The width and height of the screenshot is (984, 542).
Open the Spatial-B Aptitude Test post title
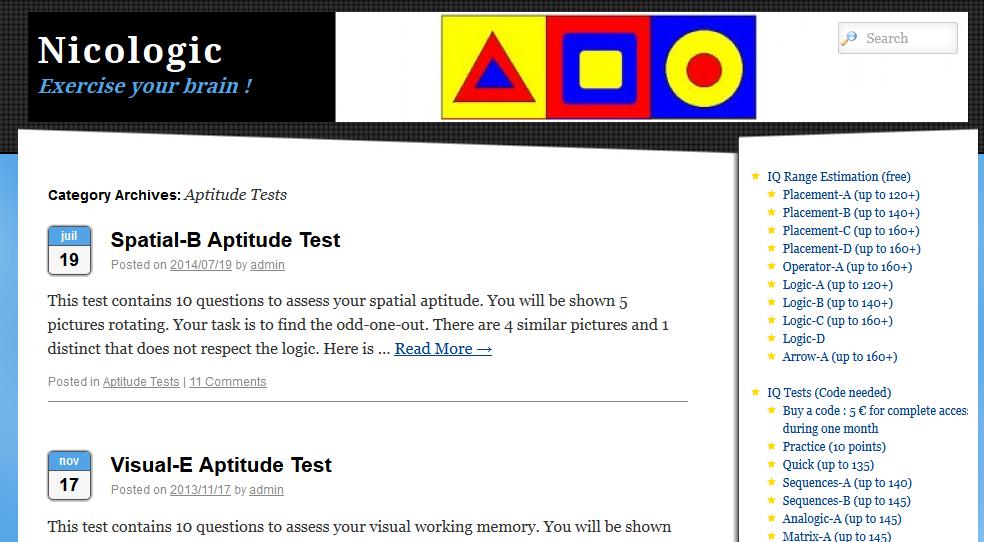[x=225, y=240]
